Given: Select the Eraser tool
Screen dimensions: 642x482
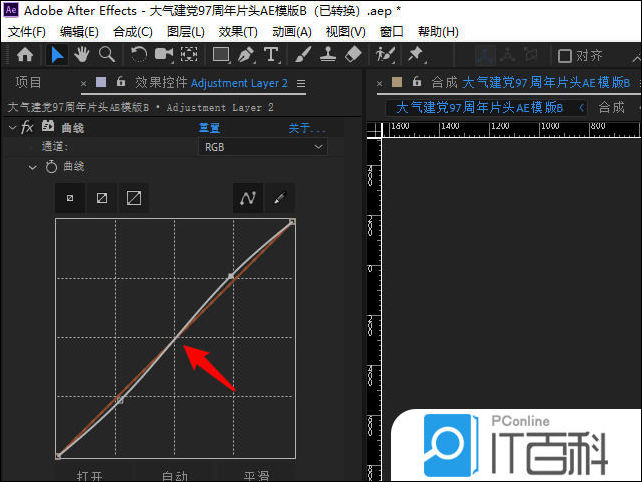Looking at the screenshot, I should click(353, 54).
